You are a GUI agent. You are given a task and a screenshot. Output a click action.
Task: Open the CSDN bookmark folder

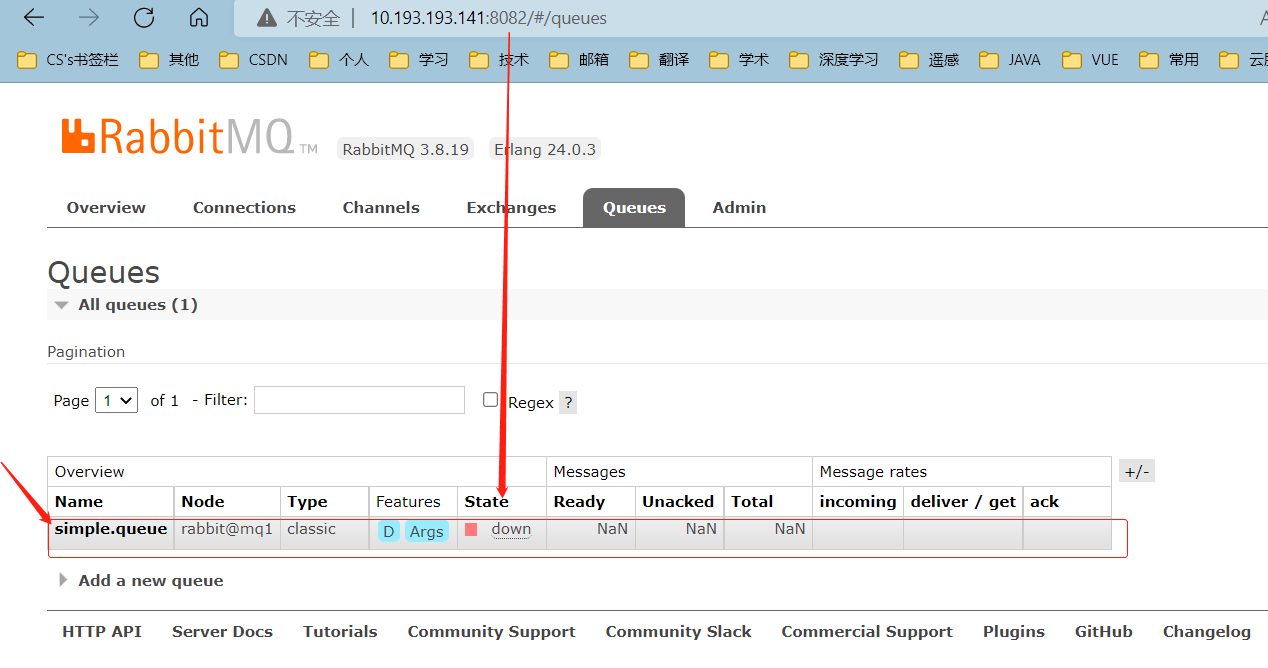tap(254, 60)
